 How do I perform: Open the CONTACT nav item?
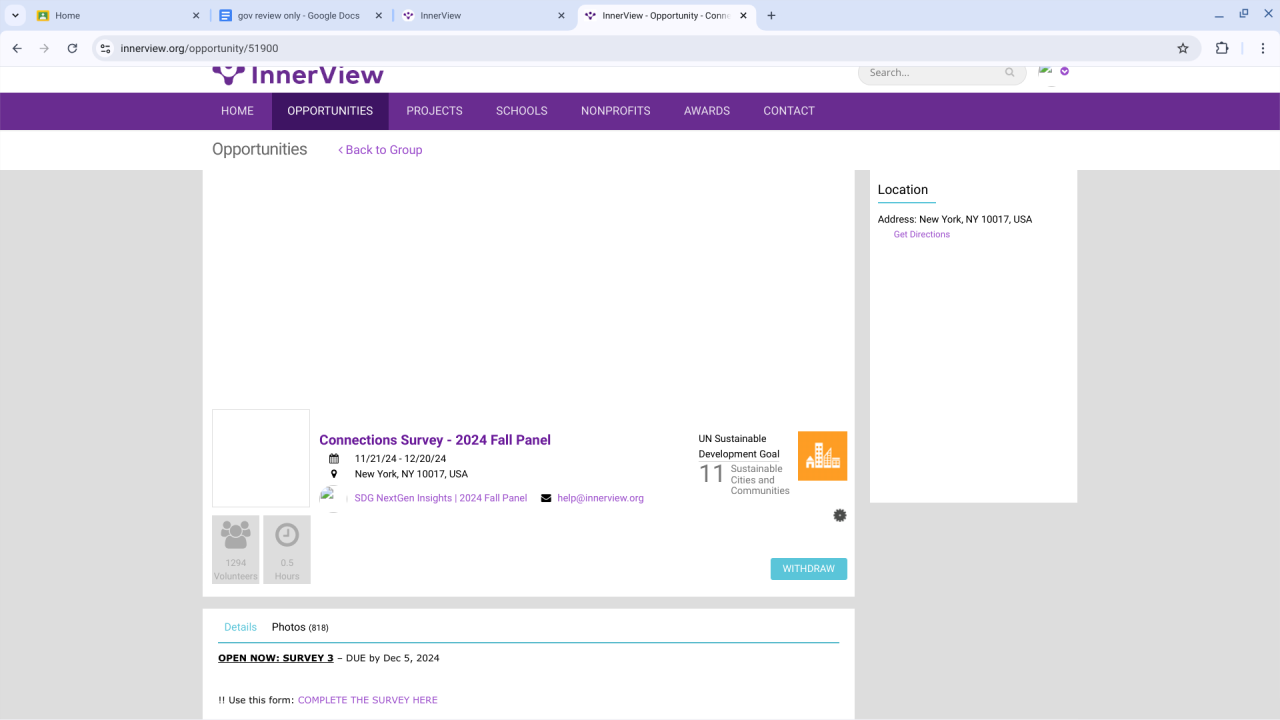click(x=789, y=111)
